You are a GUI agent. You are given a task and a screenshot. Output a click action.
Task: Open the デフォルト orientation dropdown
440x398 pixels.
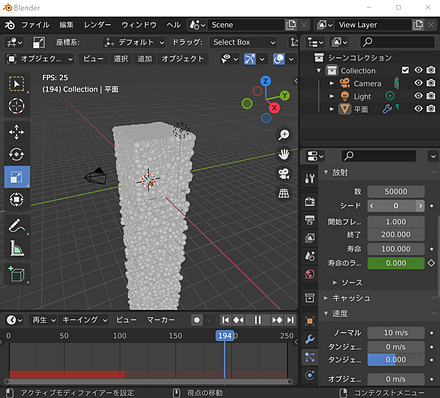click(134, 42)
